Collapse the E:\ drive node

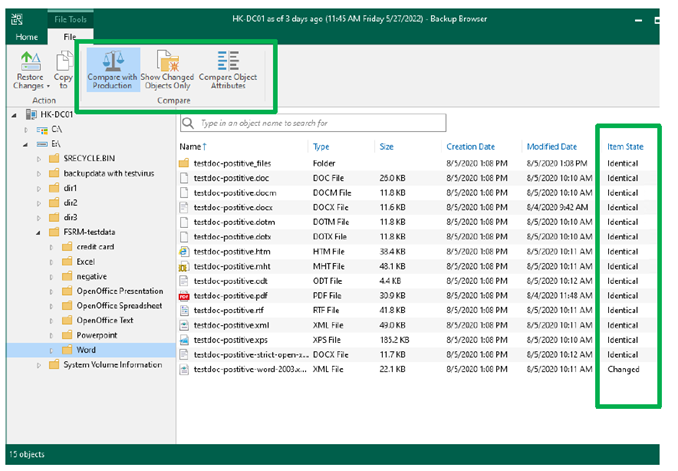point(26,144)
